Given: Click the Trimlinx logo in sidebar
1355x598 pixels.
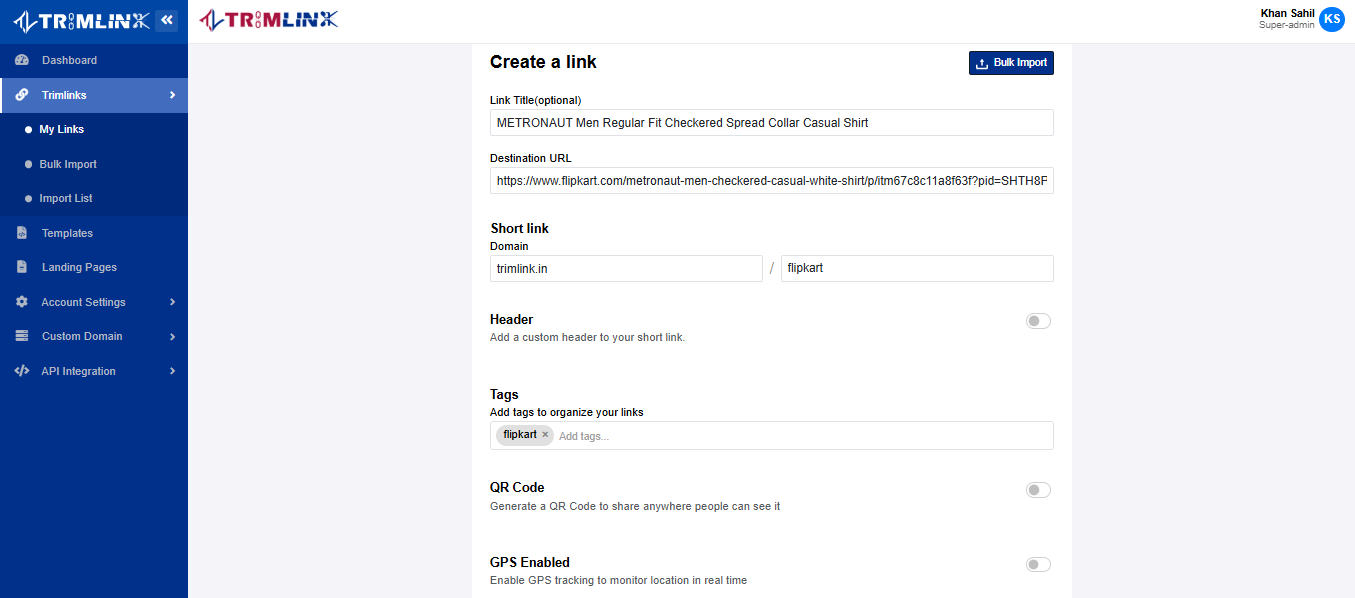Looking at the screenshot, I should [x=80, y=20].
